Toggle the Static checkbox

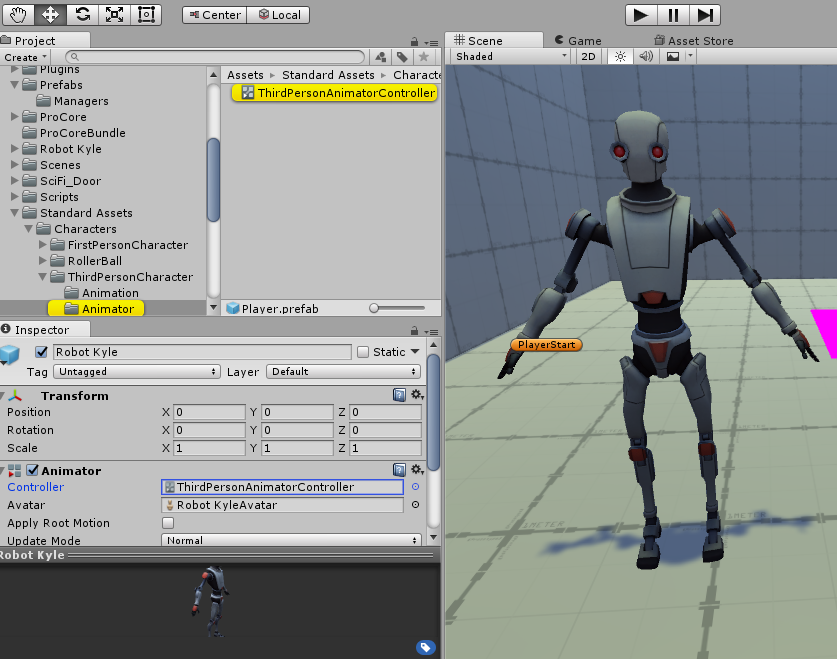tap(363, 352)
